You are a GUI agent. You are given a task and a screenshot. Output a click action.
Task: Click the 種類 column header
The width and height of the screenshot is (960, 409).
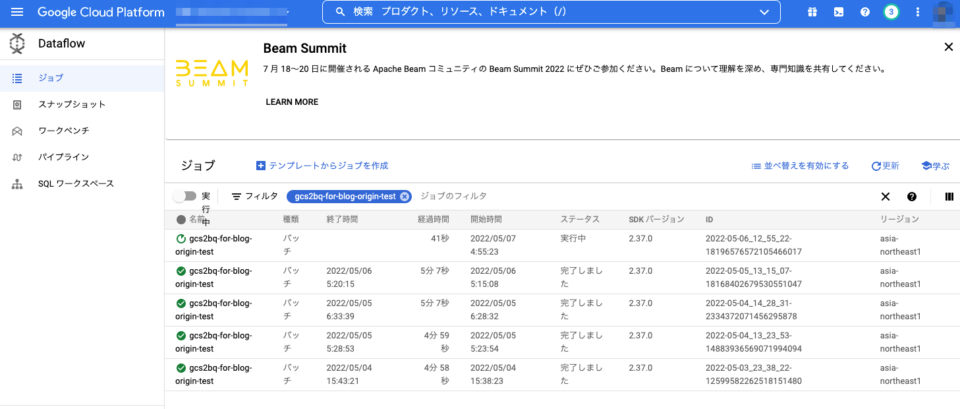tap(290, 219)
